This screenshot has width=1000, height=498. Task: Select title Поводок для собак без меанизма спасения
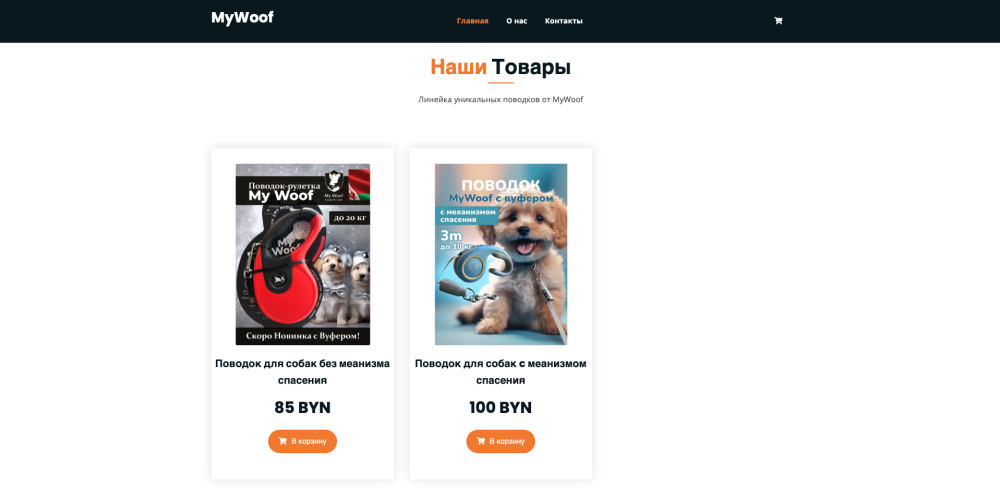[x=302, y=372]
